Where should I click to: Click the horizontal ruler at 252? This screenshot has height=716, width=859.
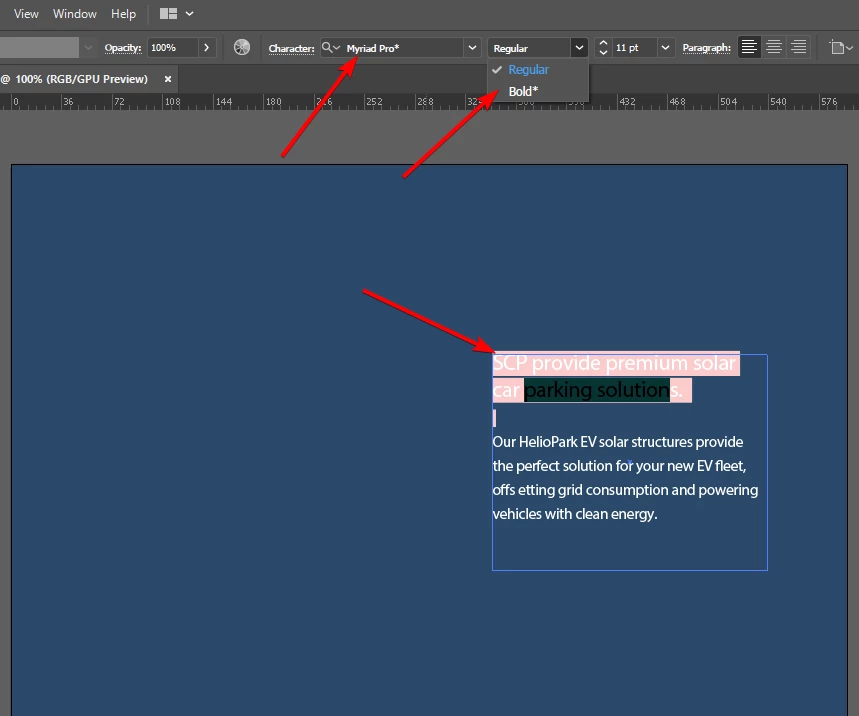[x=374, y=102]
